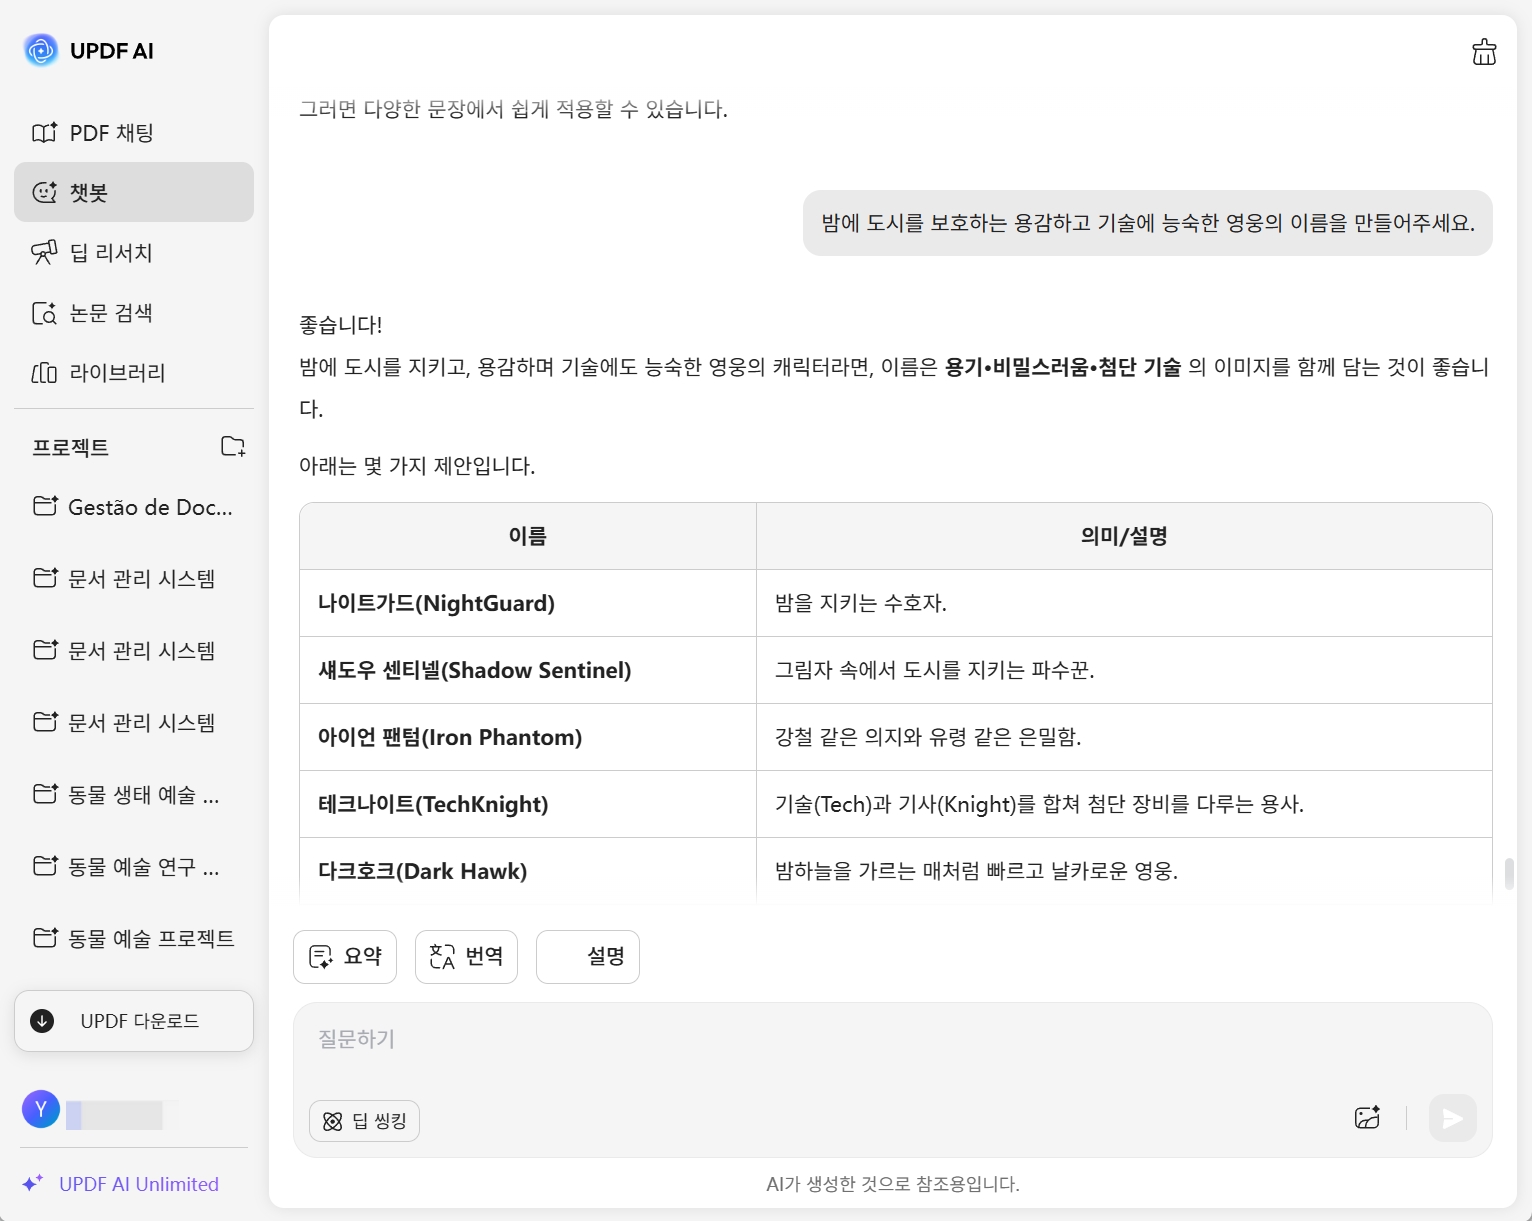Image resolution: width=1532 pixels, height=1221 pixels.
Task: Click the description starting '기술(Tech)과 기사(Knight)를'
Action: click(1040, 804)
